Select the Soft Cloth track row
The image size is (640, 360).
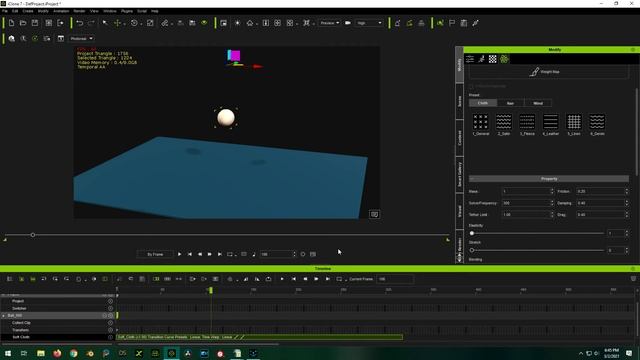pyautogui.click(x=57, y=337)
